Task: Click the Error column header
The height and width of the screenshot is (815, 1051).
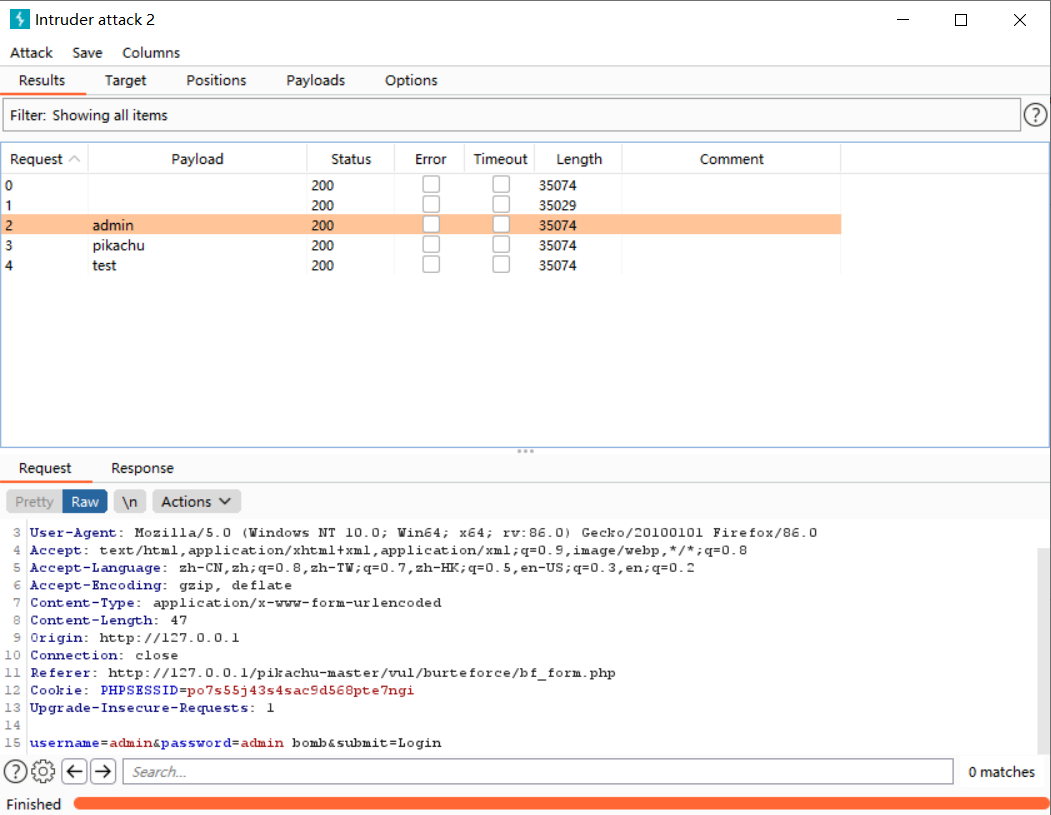Action: pyautogui.click(x=430, y=159)
